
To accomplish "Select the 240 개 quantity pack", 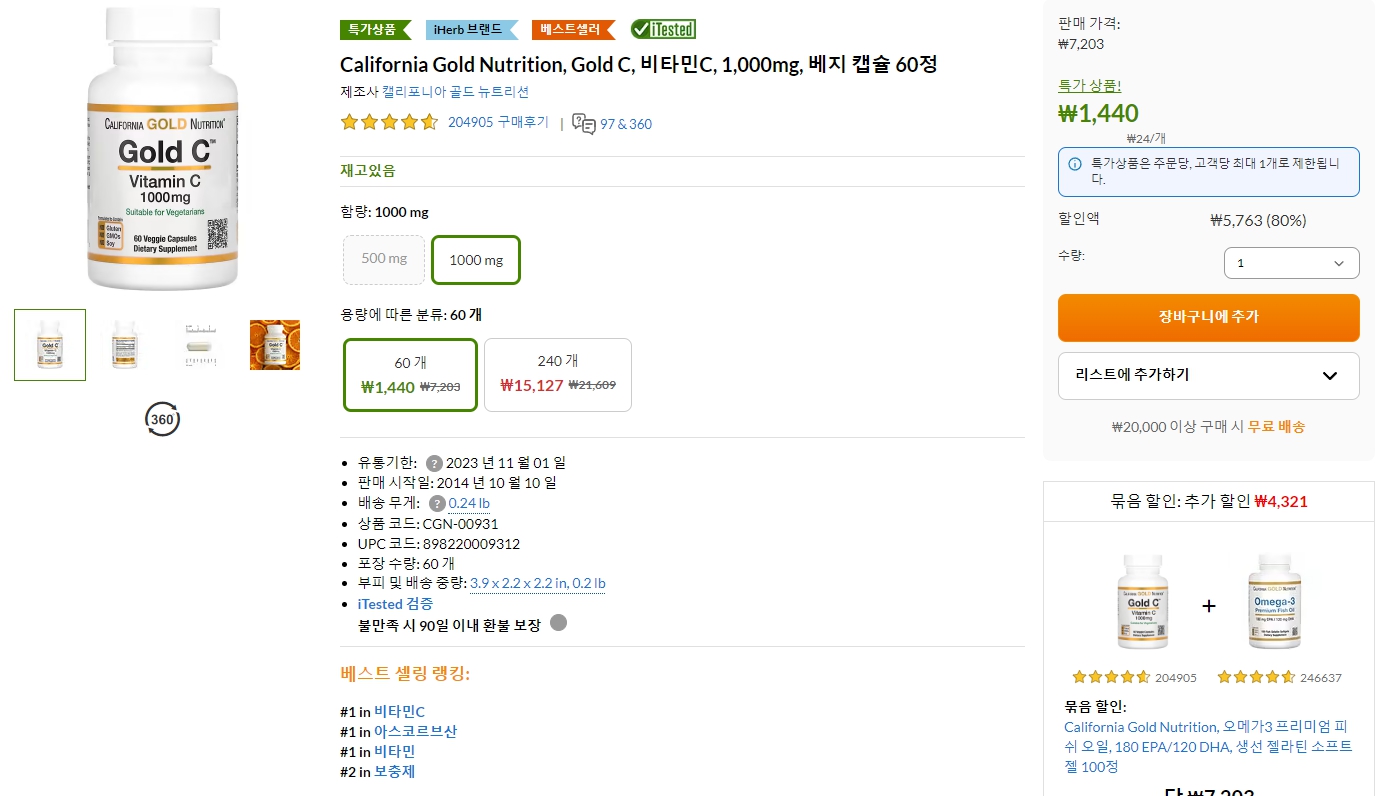I will 557,374.
